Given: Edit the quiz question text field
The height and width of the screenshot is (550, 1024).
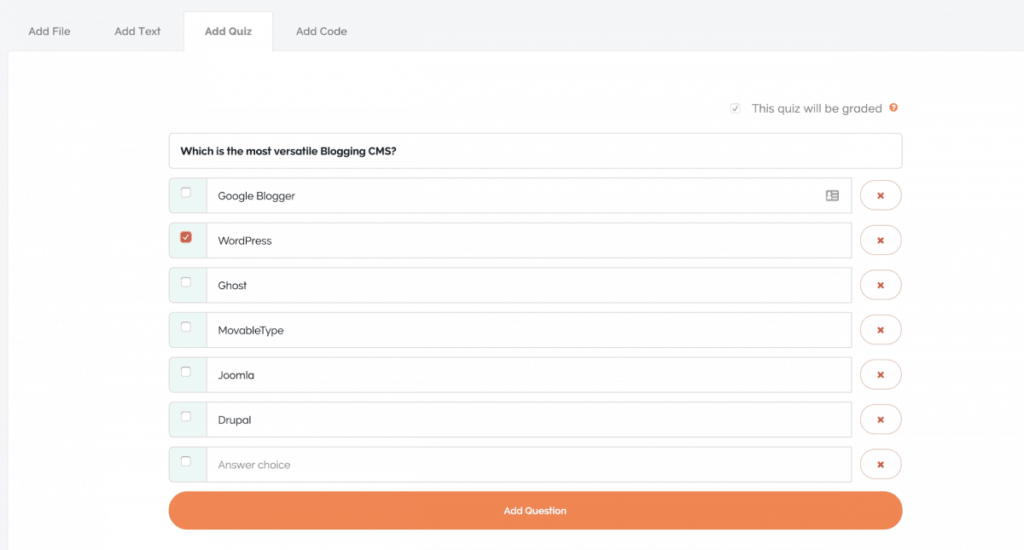Looking at the screenshot, I should 536,151.
